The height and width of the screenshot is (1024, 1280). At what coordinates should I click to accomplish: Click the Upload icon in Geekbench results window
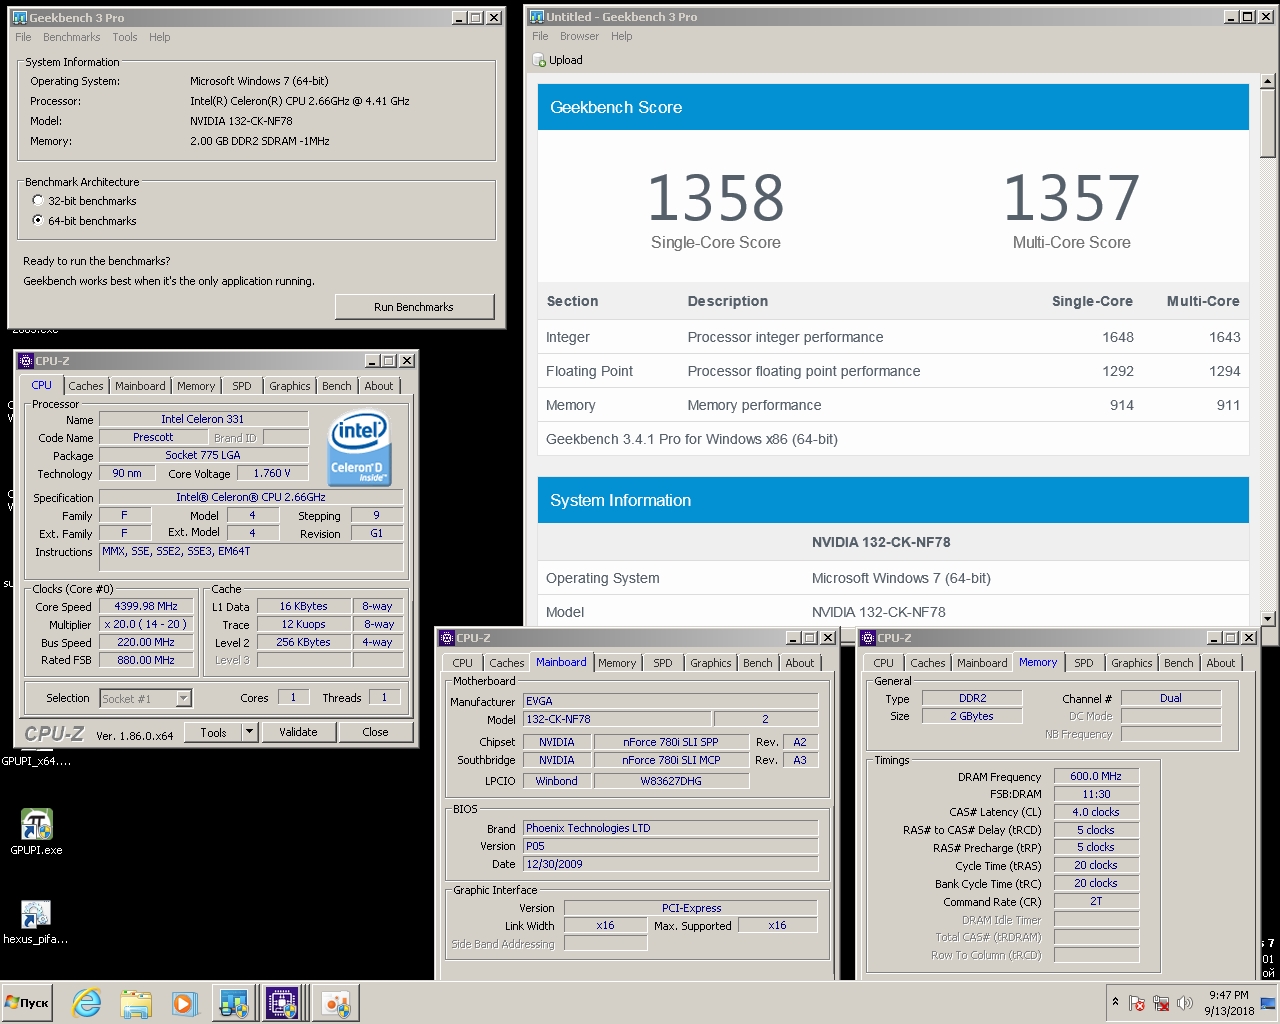click(540, 60)
